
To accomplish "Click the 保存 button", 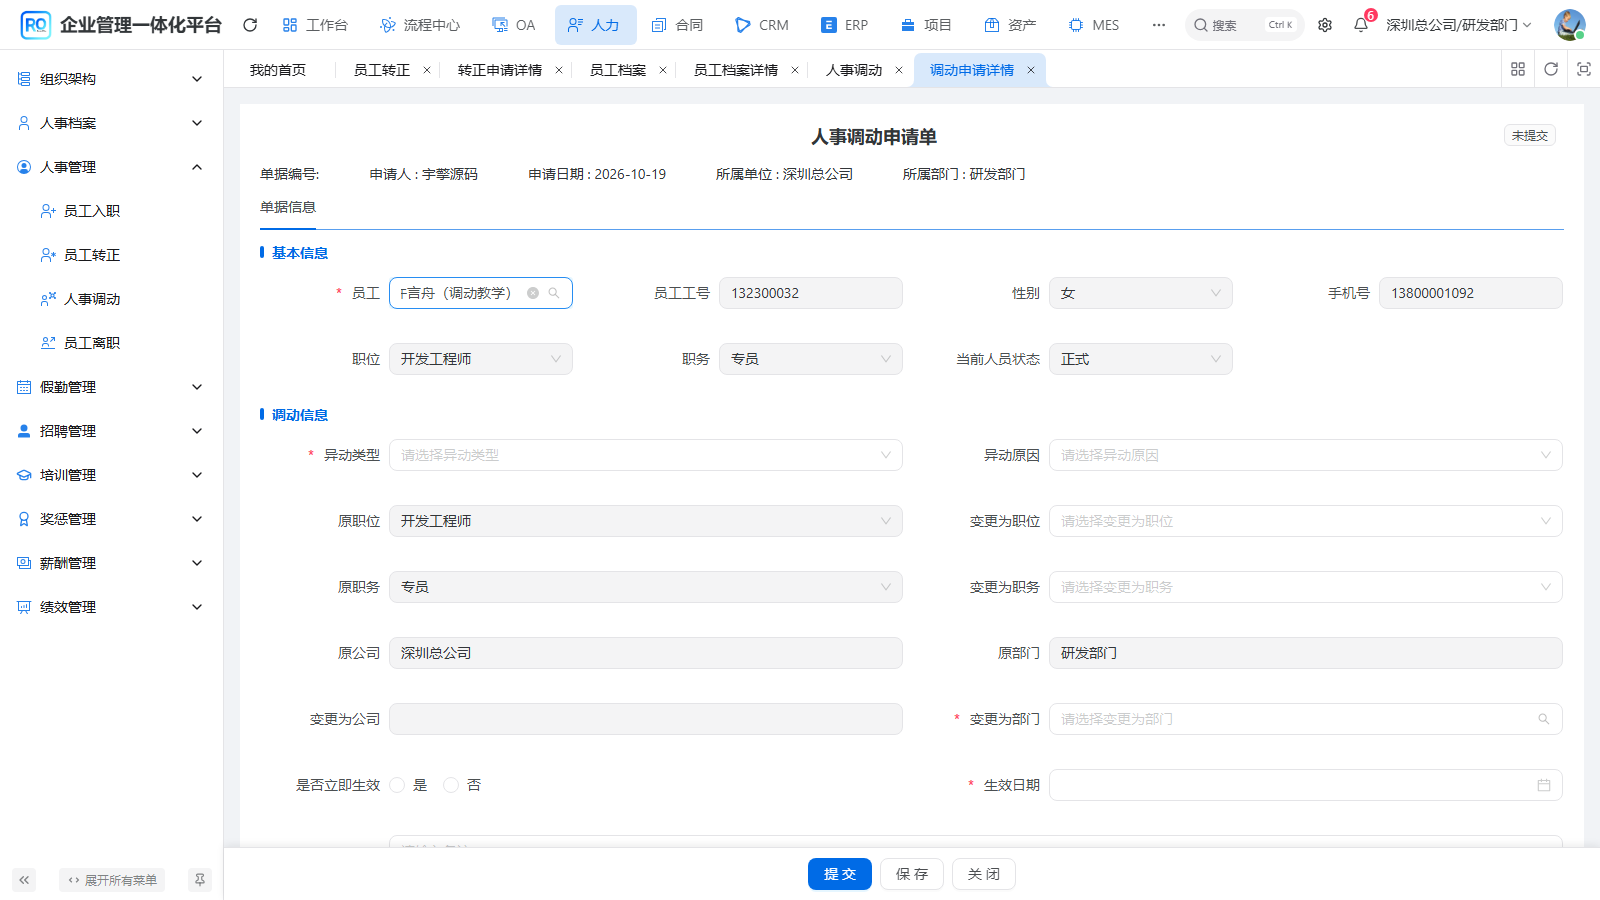I will 912,874.
